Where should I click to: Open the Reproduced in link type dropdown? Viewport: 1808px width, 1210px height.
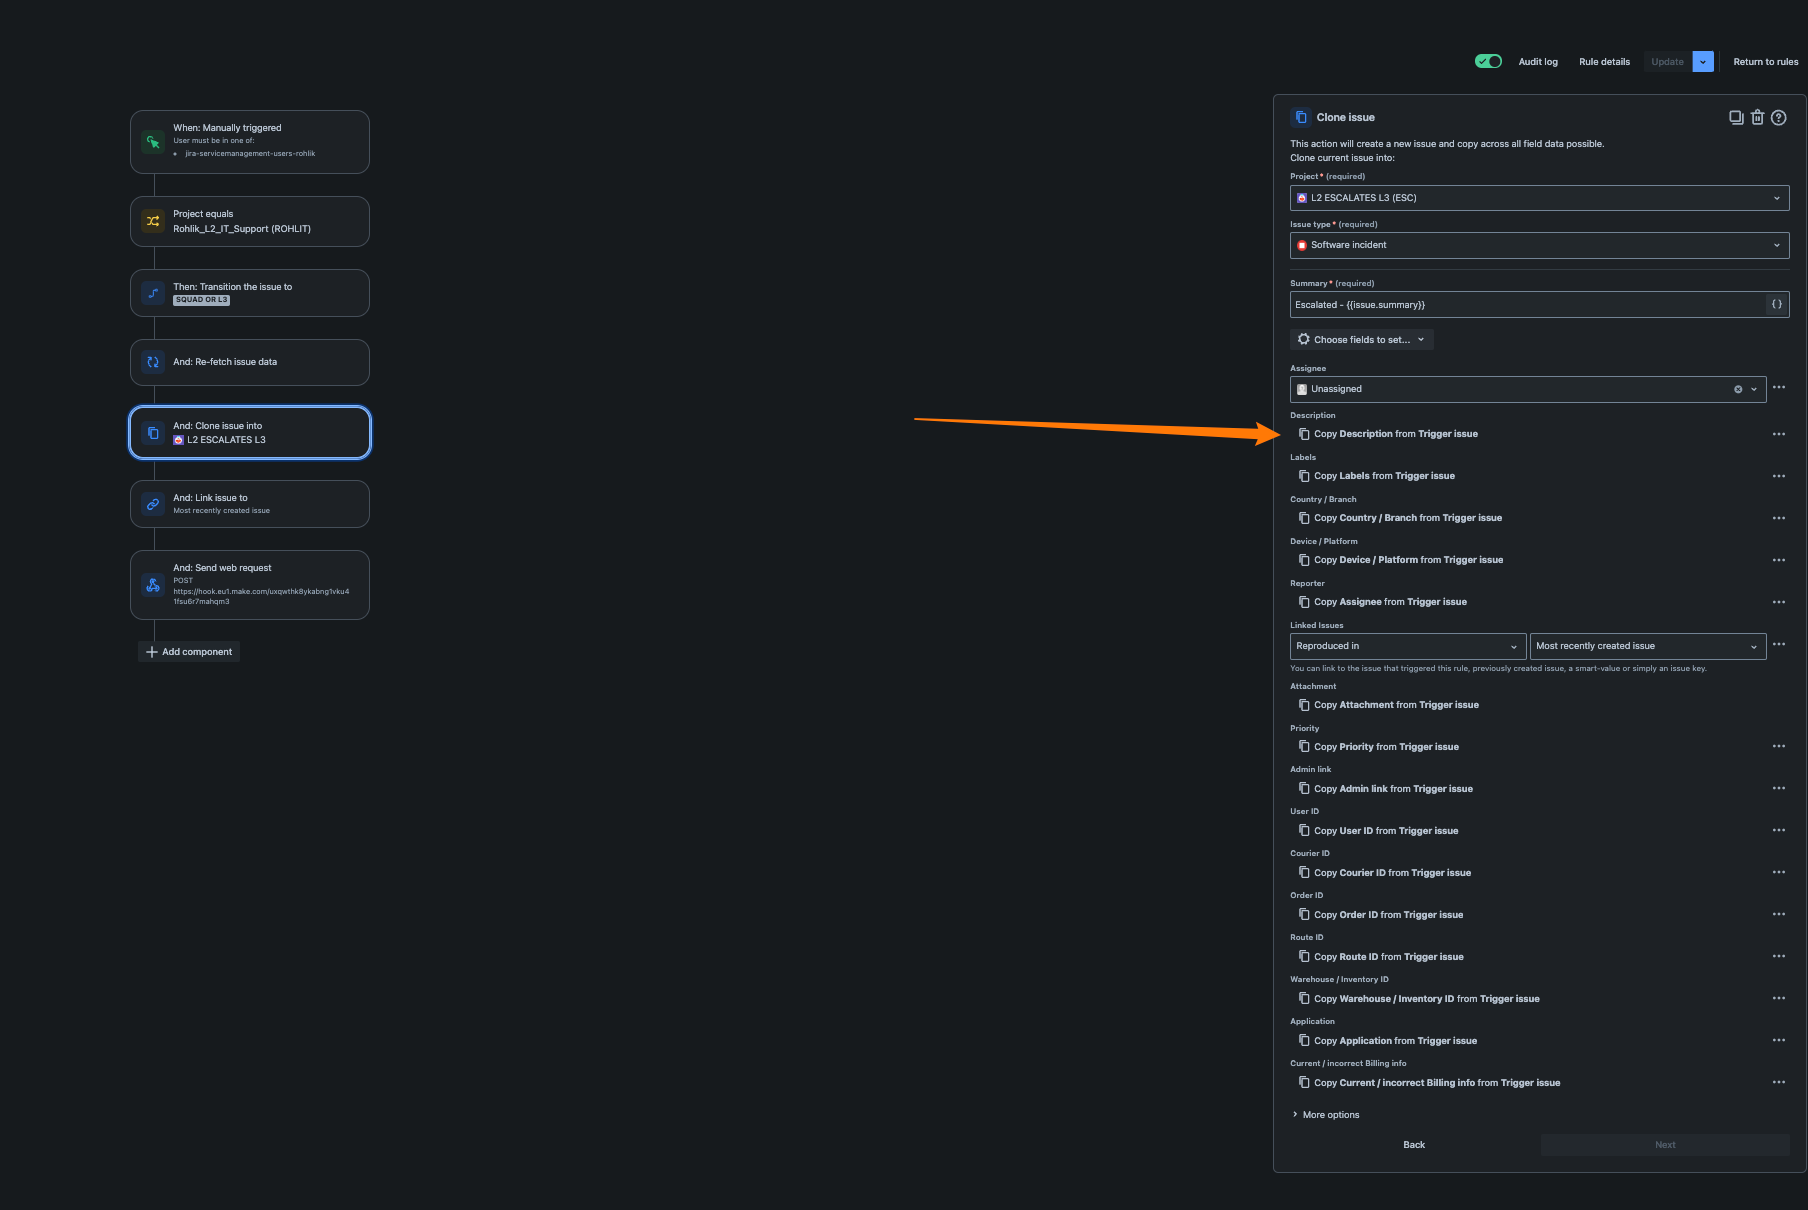[1408, 646]
